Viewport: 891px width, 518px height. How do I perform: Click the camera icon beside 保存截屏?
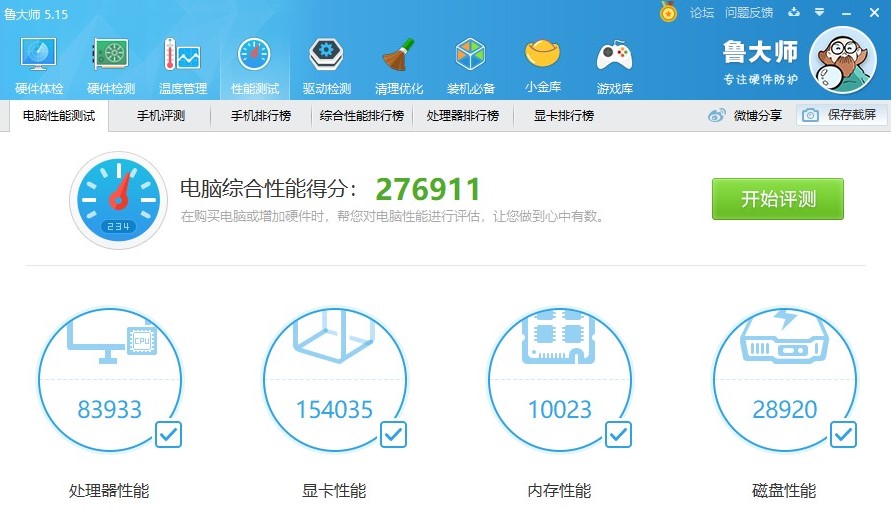click(x=810, y=115)
